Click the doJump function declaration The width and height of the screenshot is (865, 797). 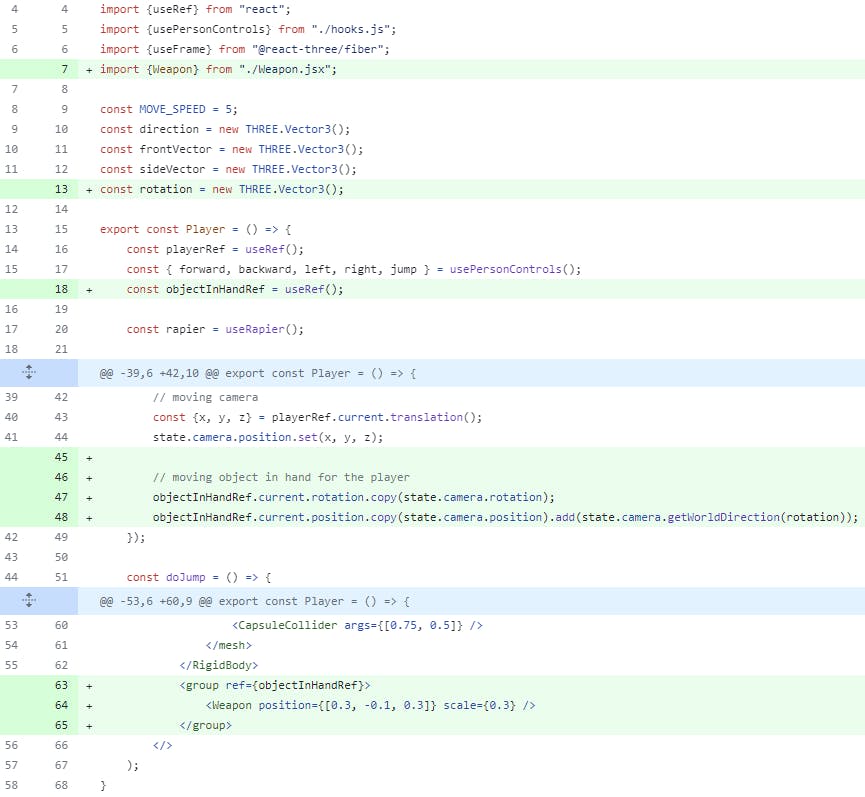pyautogui.click(x=199, y=577)
